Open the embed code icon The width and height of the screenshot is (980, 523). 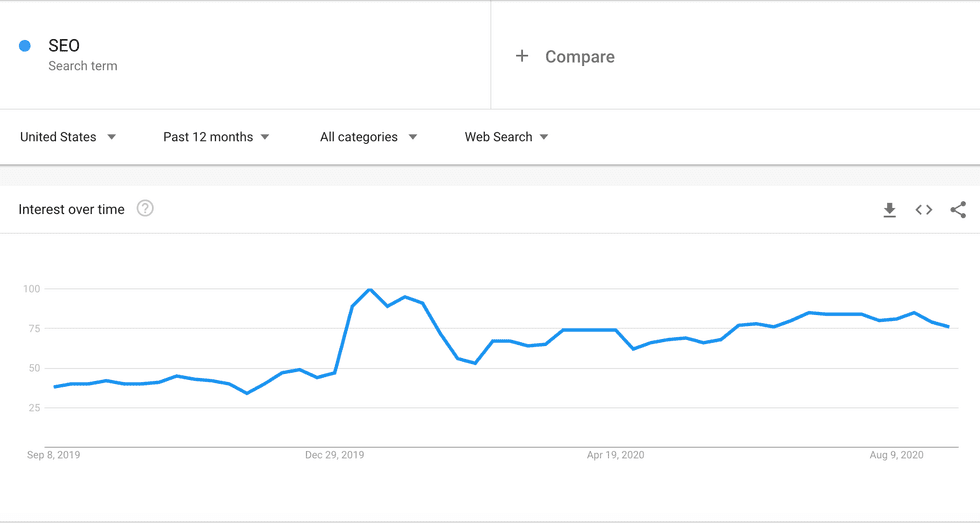[924, 210]
